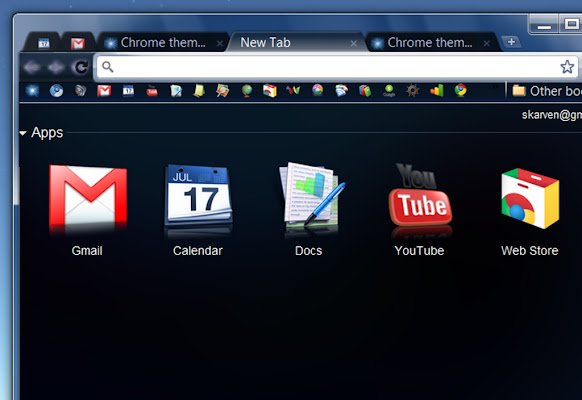This screenshot has height=400, width=582.
Task: Click the Web Store label text
Action: (x=530, y=251)
